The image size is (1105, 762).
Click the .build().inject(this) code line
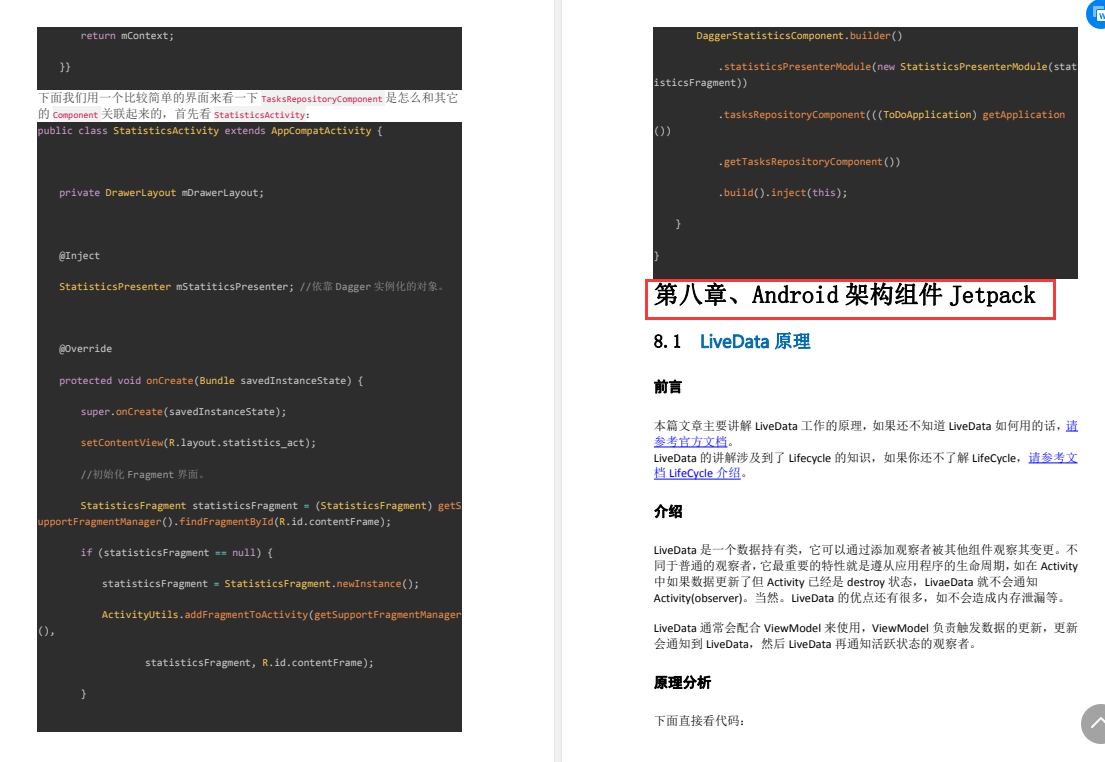pyautogui.click(x=782, y=192)
